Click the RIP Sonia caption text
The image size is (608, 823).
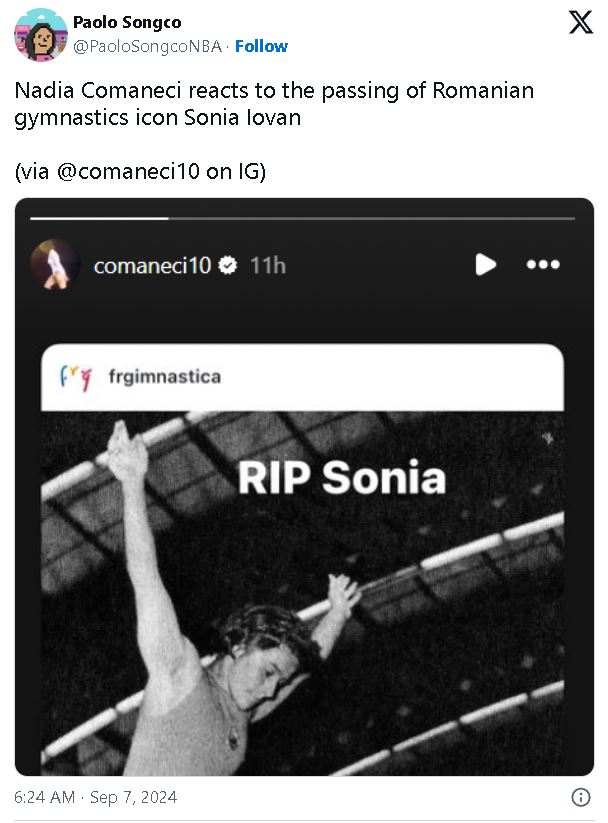(341, 478)
